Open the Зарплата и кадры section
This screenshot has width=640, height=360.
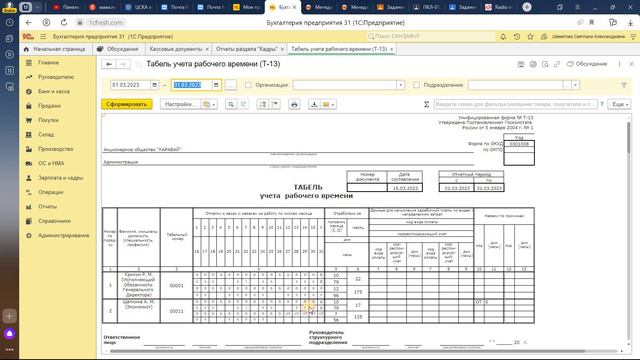click(x=60, y=178)
